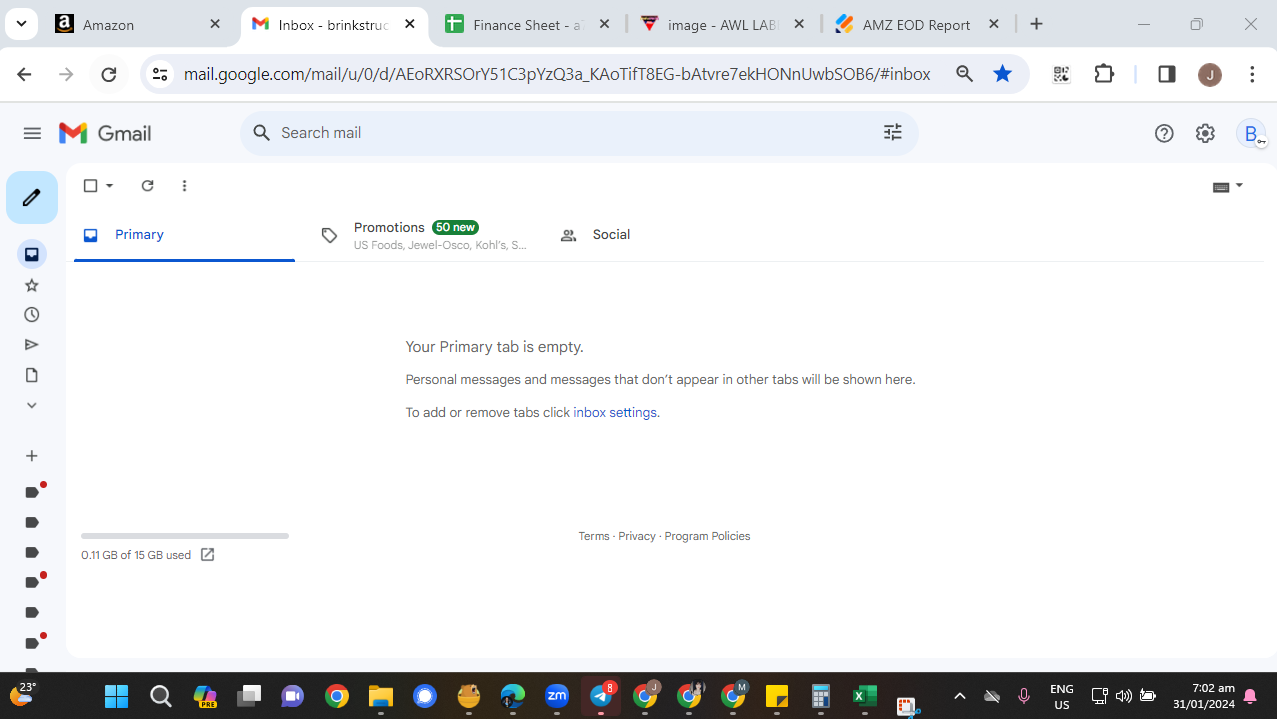Viewport: 1277px width, 719px height.
Task: Click the magnifier in Search mail box
Action: tap(262, 133)
